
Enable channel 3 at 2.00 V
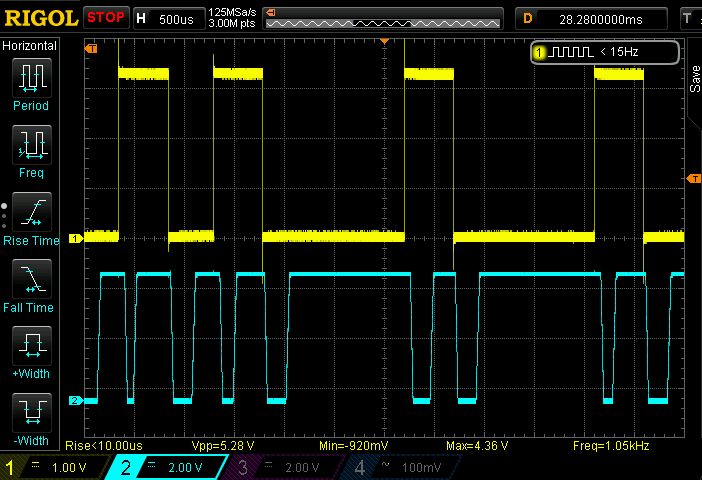click(283, 467)
